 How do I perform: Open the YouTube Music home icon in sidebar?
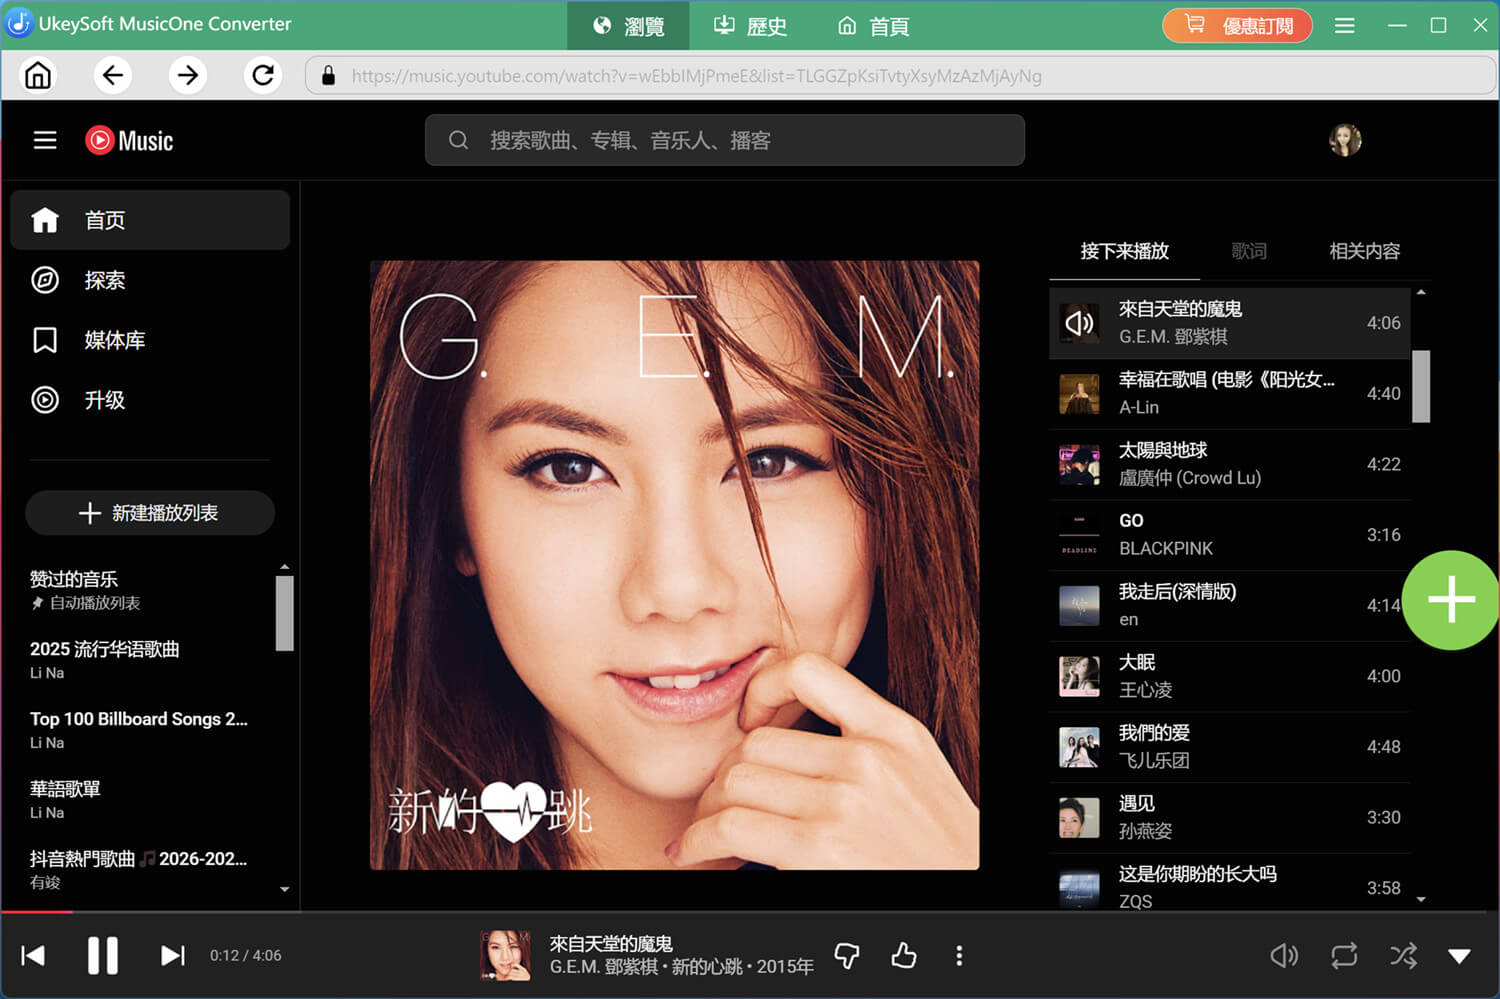(45, 220)
